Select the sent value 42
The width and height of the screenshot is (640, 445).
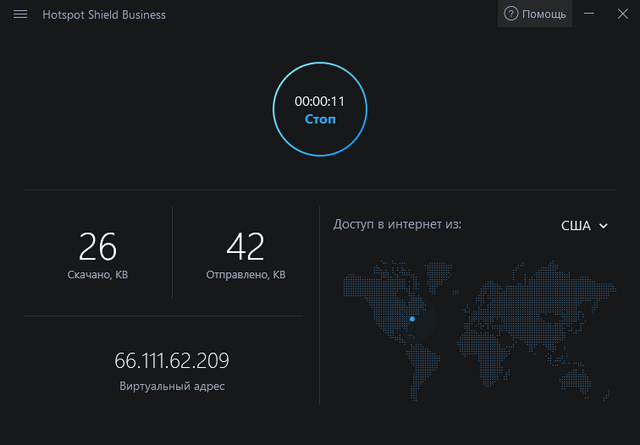tap(245, 246)
